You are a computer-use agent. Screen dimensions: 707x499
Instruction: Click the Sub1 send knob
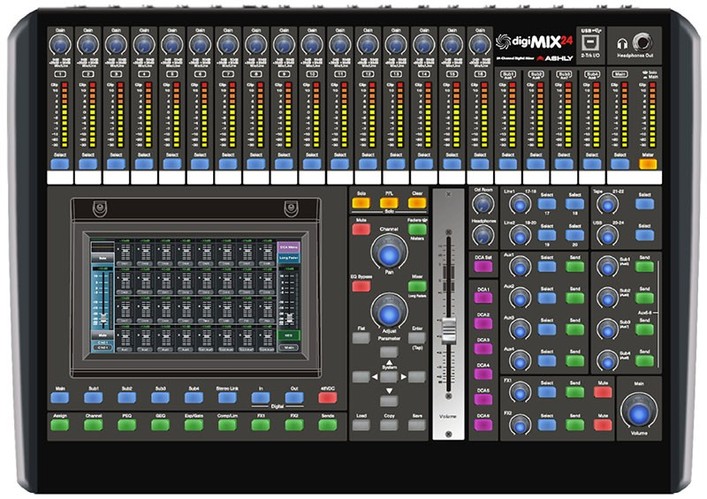pos(607,267)
